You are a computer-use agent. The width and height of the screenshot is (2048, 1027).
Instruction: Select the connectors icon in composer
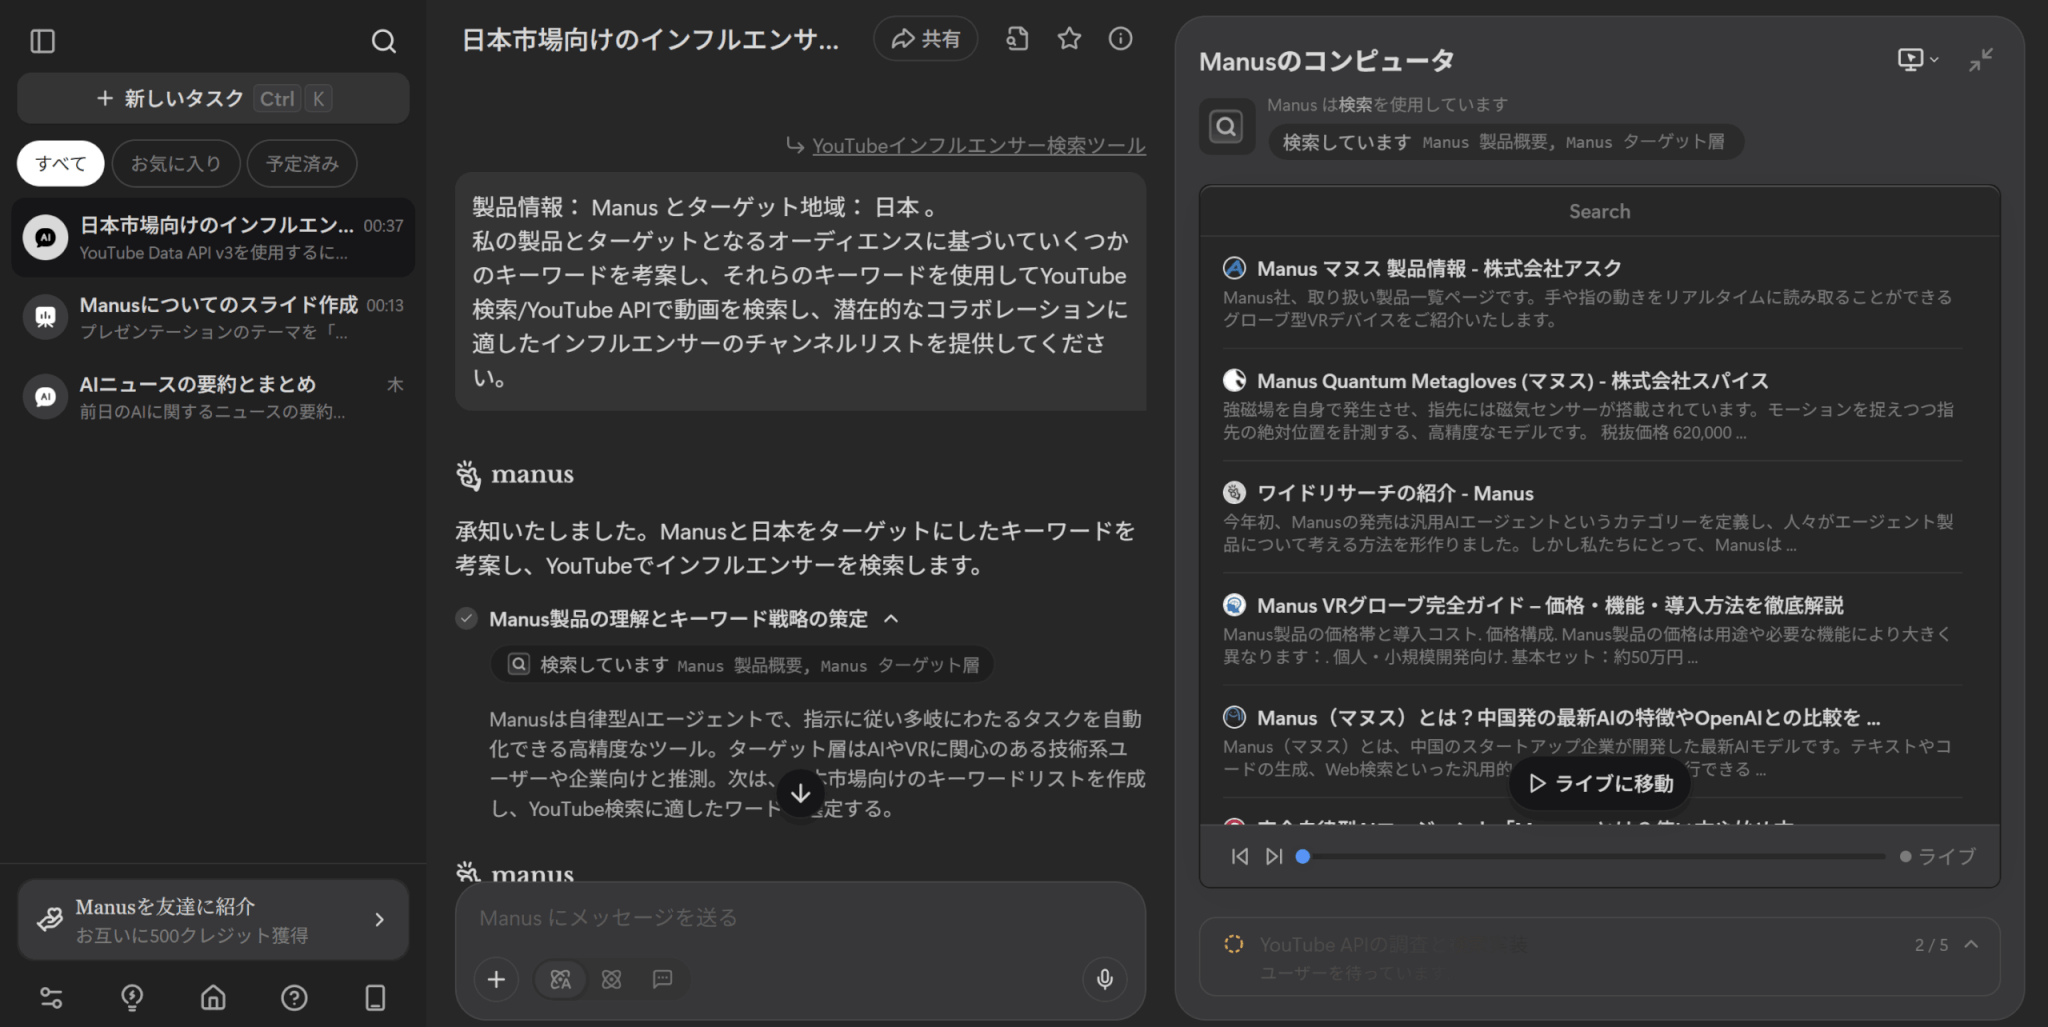pyautogui.click(x=611, y=979)
